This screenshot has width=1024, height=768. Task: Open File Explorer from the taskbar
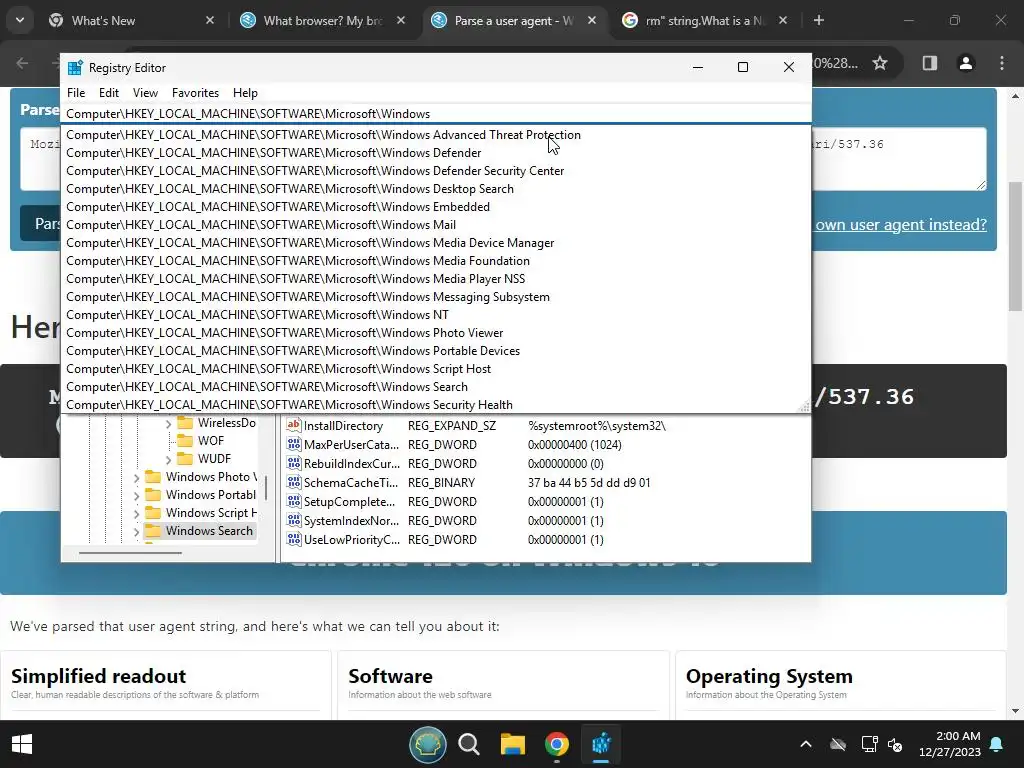513,744
